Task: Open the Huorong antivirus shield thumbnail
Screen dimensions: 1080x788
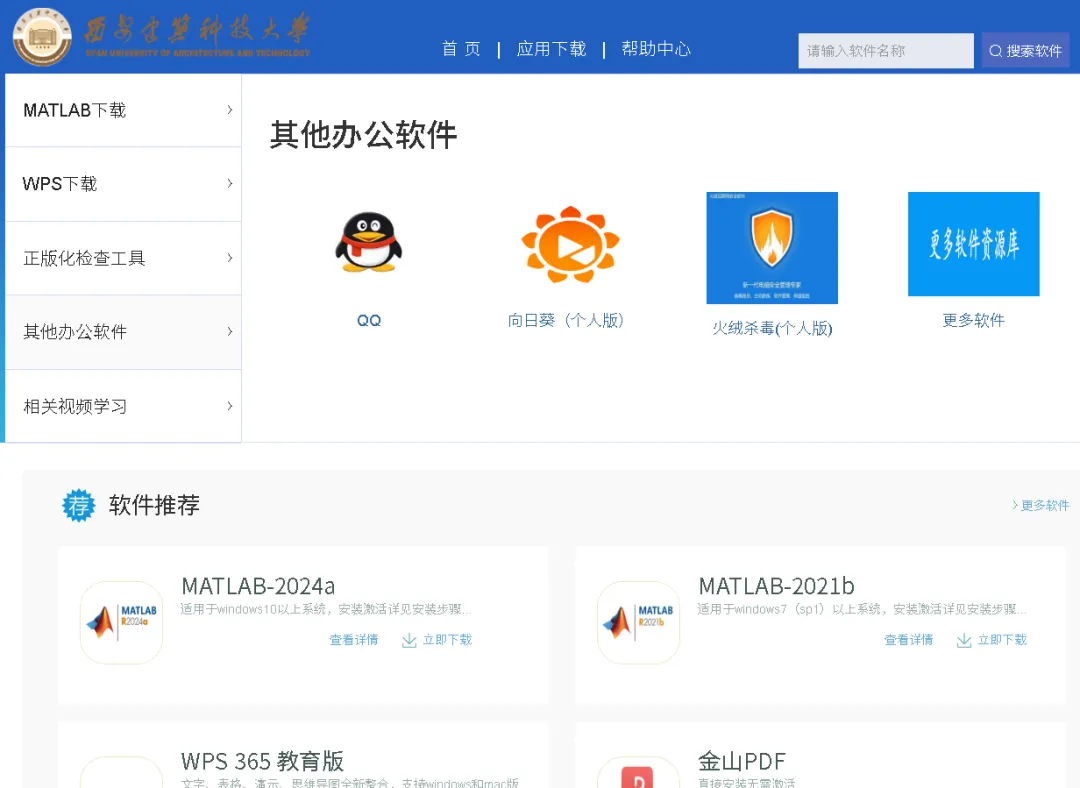Action: click(x=772, y=248)
